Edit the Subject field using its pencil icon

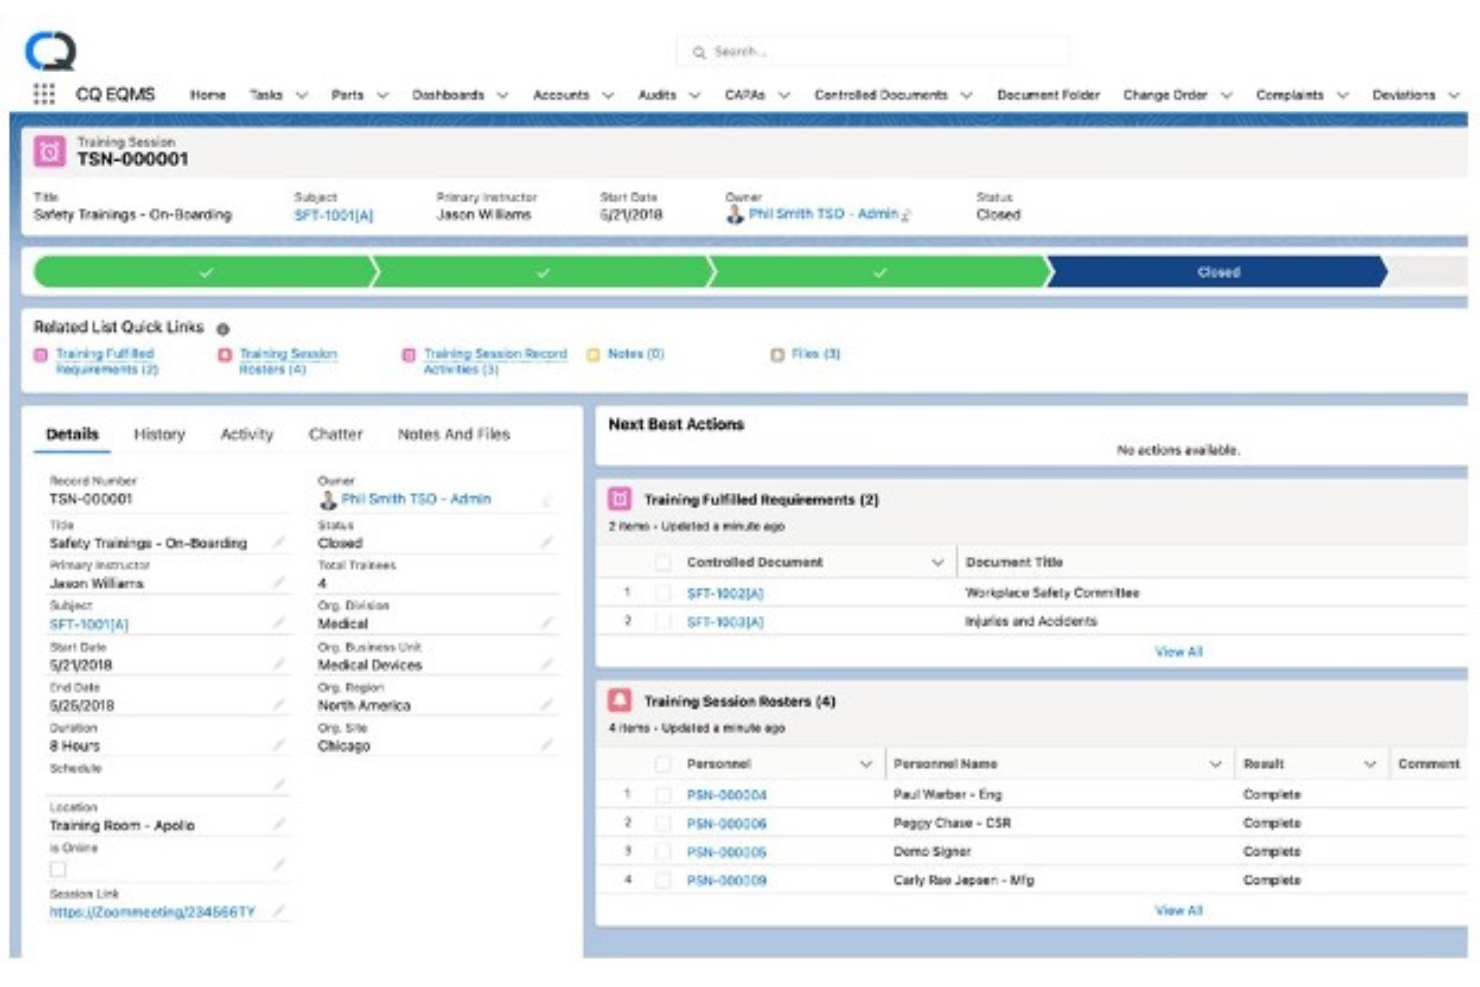pyautogui.click(x=279, y=623)
